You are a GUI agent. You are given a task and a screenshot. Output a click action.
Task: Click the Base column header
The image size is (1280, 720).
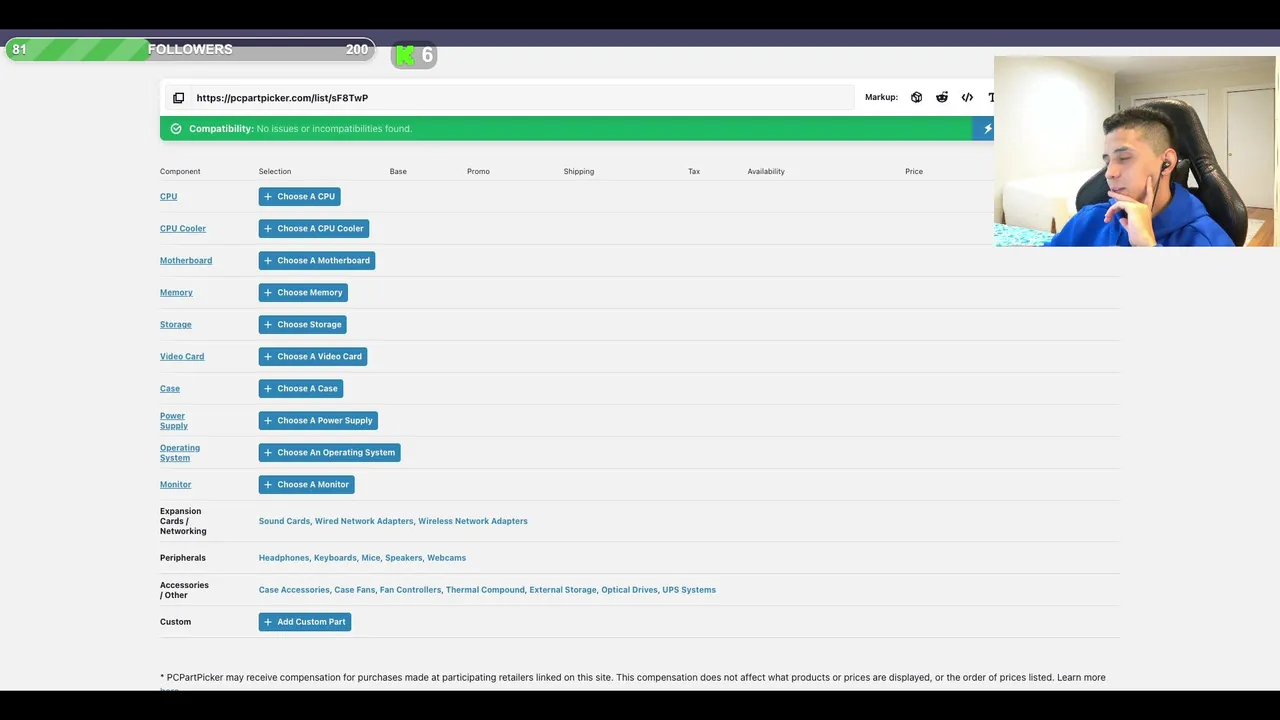(x=398, y=171)
